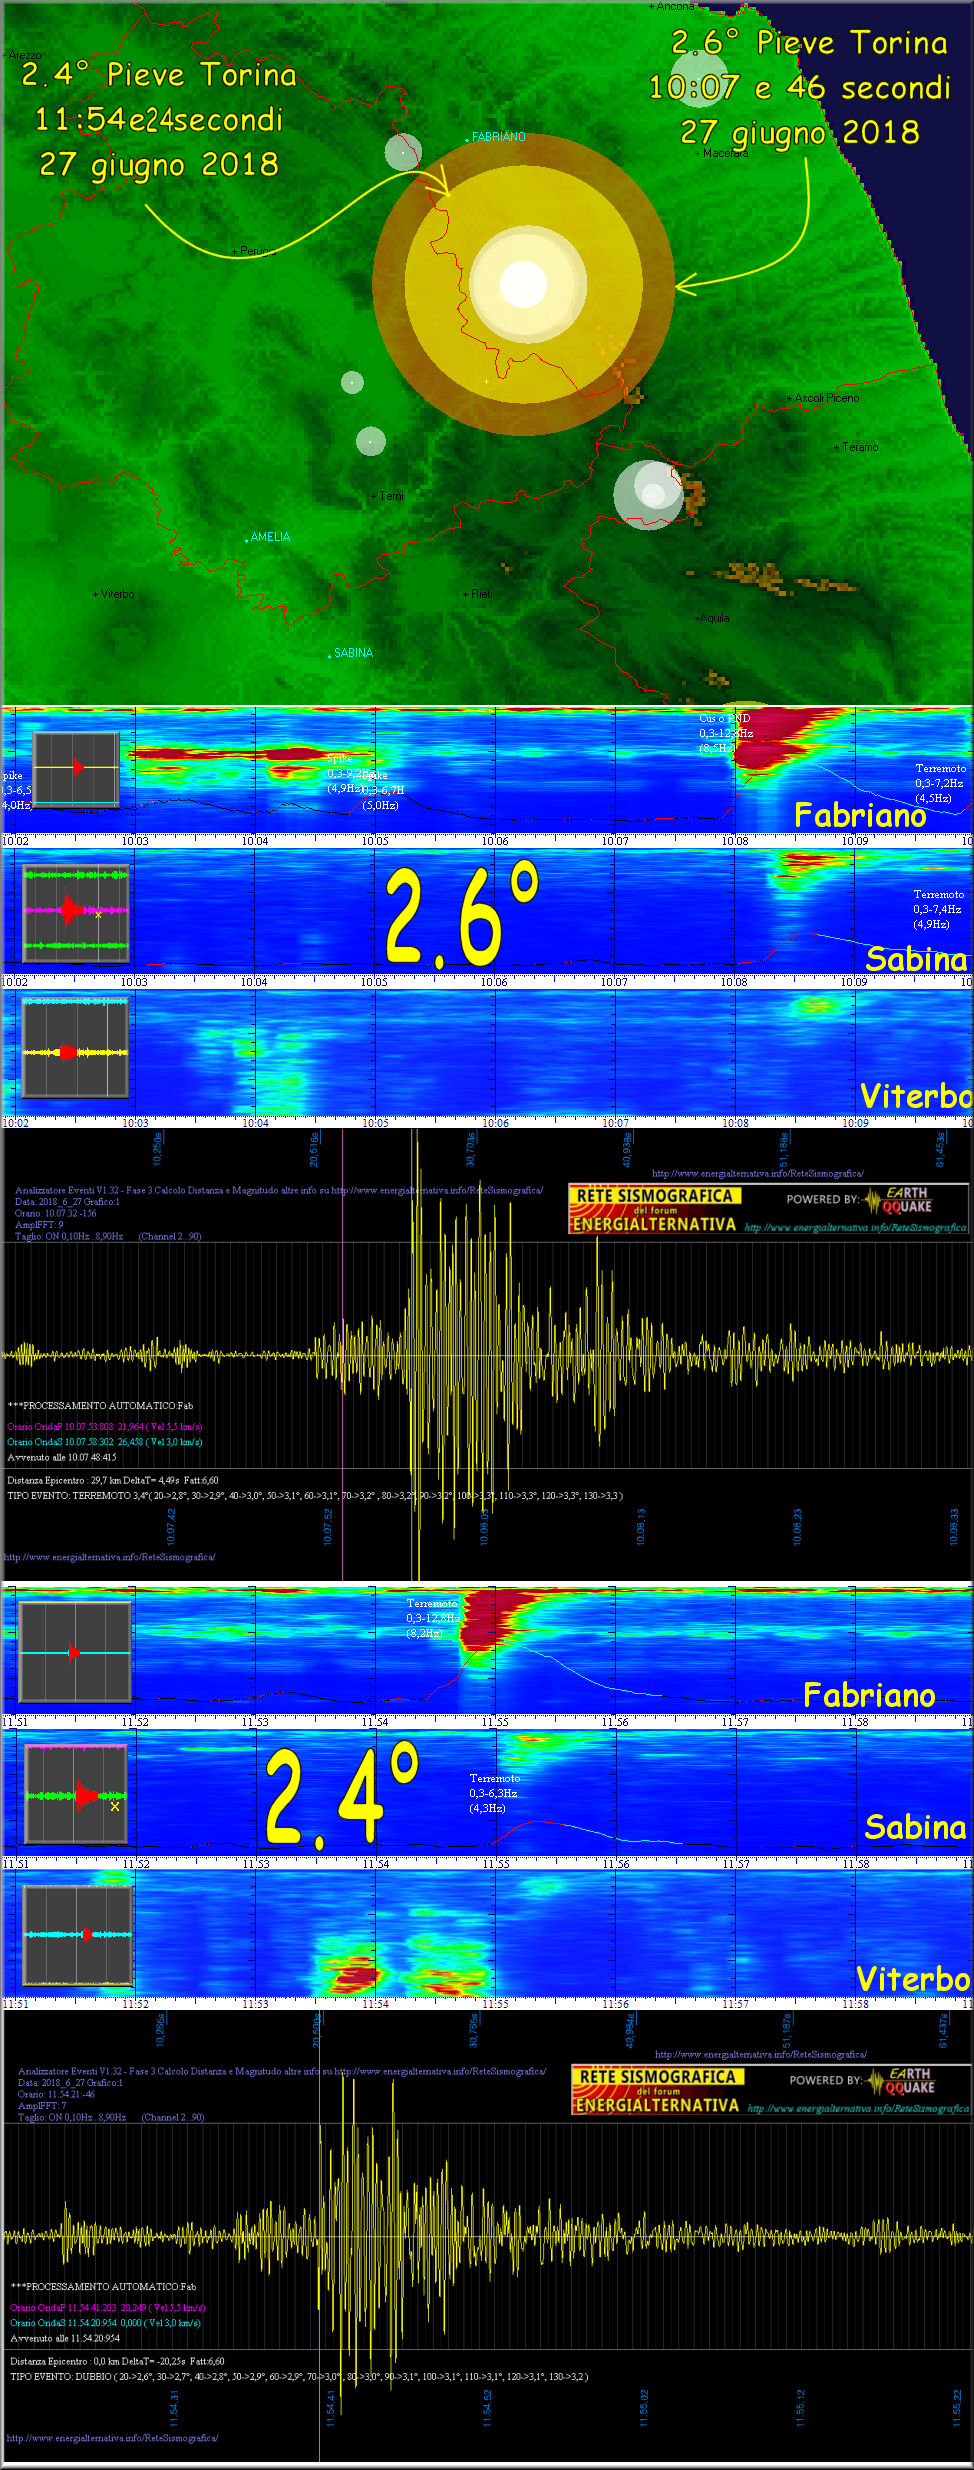Click Rete Sismografica banner in 11:54 seismogram
The image size is (974, 2470).
pyautogui.click(x=657, y=2089)
